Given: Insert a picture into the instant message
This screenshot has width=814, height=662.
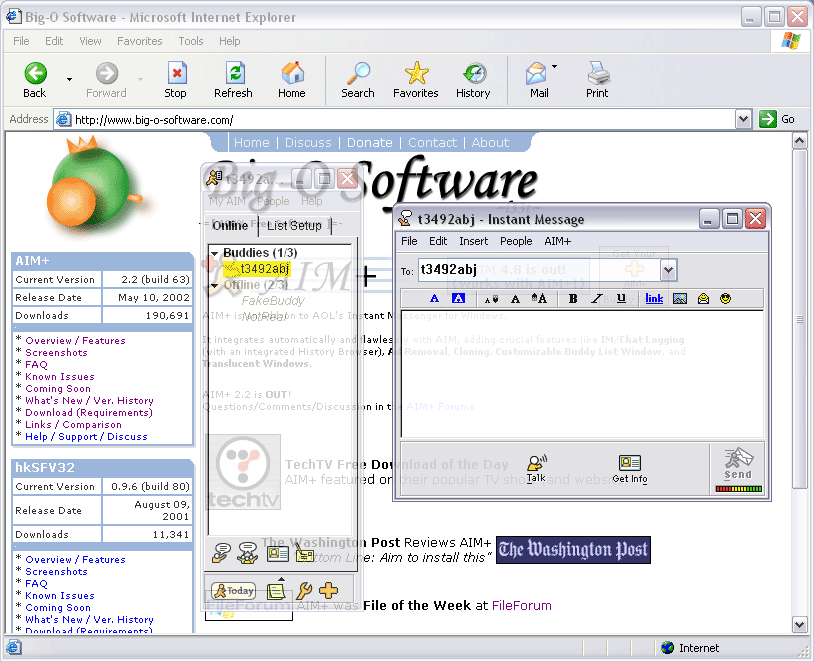Looking at the screenshot, I should click(680, 299).
